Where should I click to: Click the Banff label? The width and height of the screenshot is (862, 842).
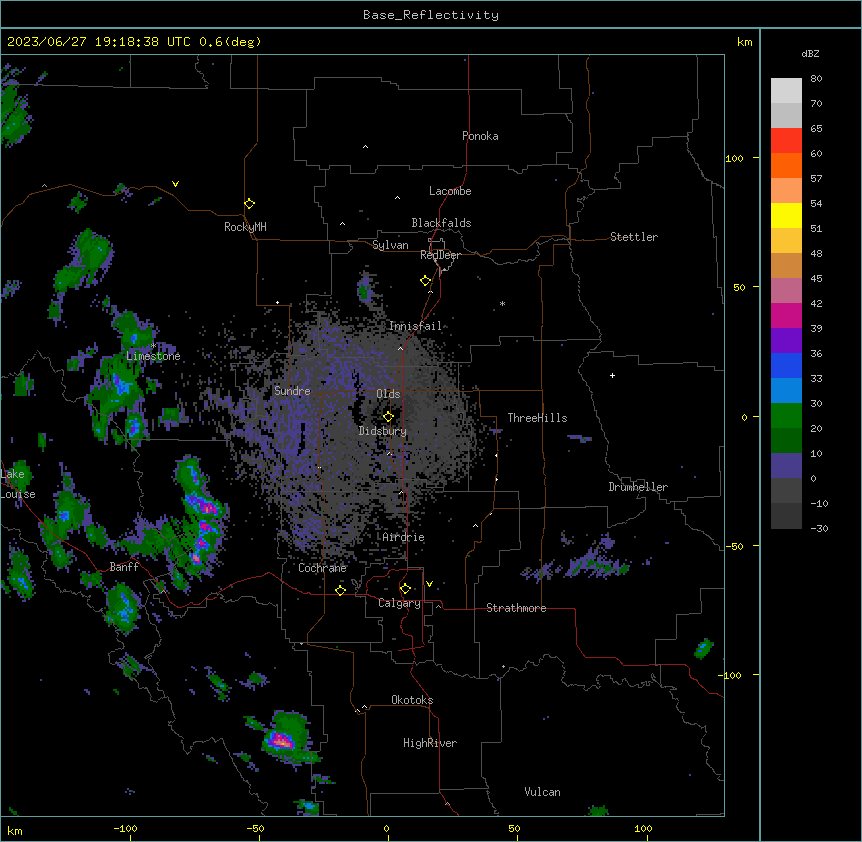click(x=124, y=567)
